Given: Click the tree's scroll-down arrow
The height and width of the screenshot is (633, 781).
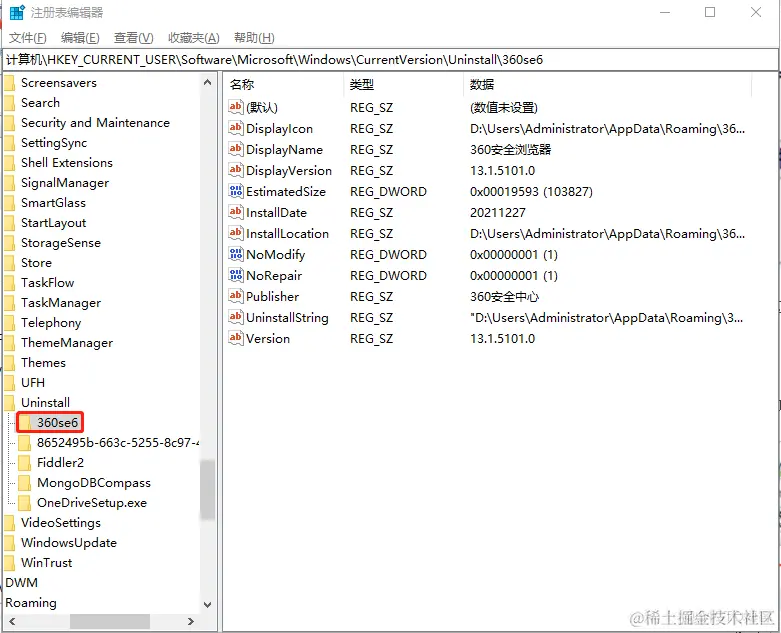Looking at the screenshot, I should point(208,605).
